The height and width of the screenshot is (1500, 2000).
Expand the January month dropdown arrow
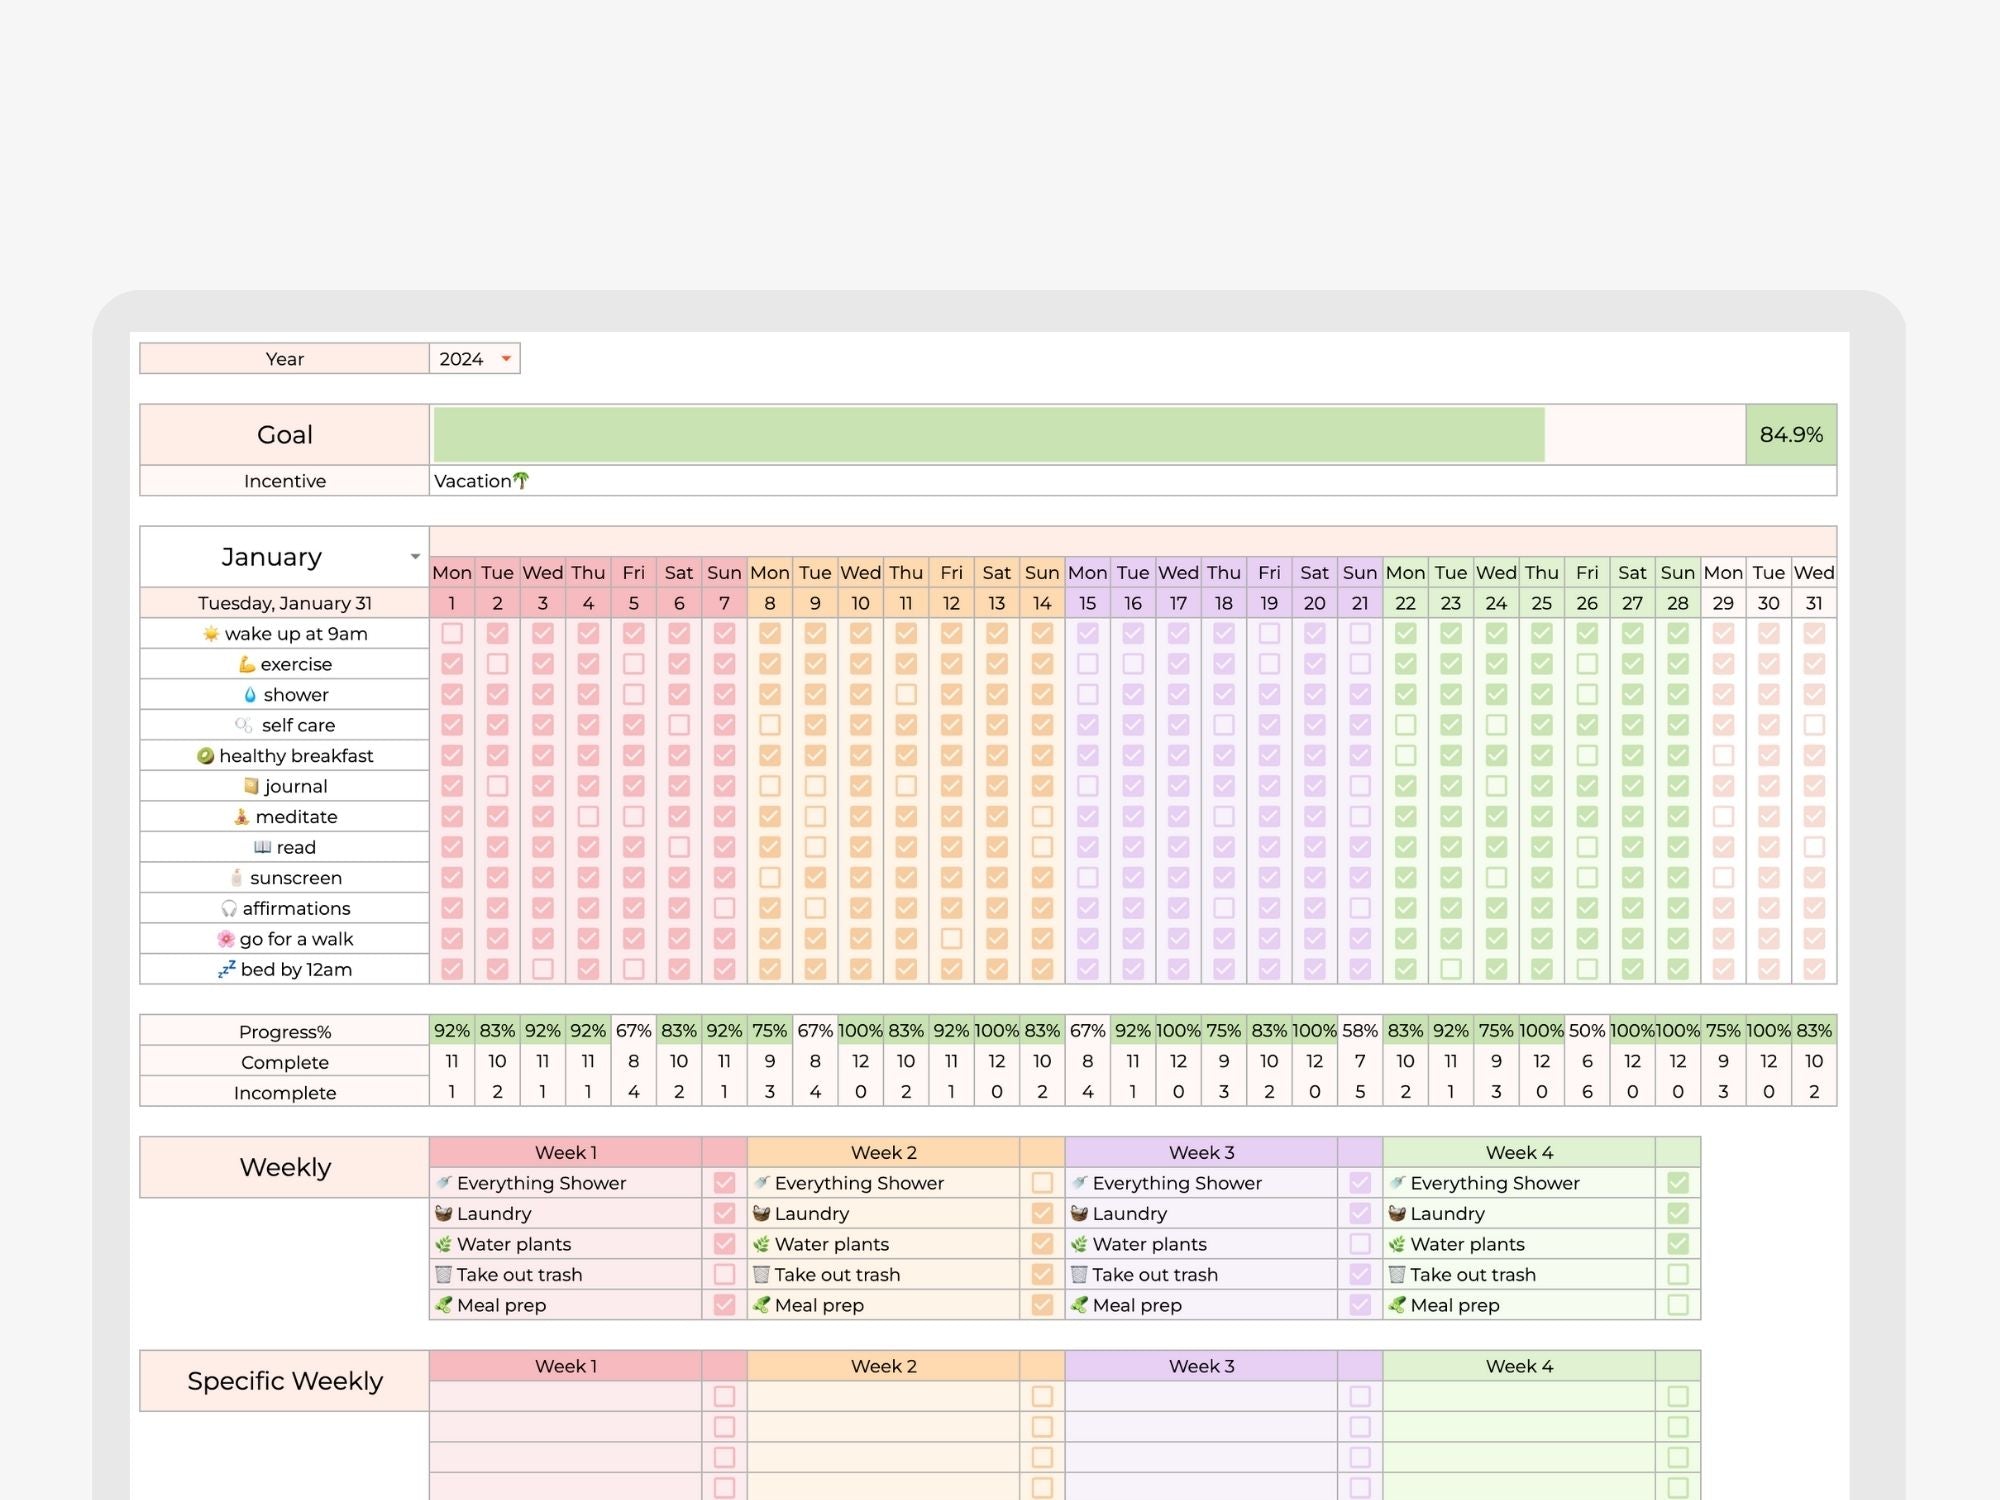point(415,557)
